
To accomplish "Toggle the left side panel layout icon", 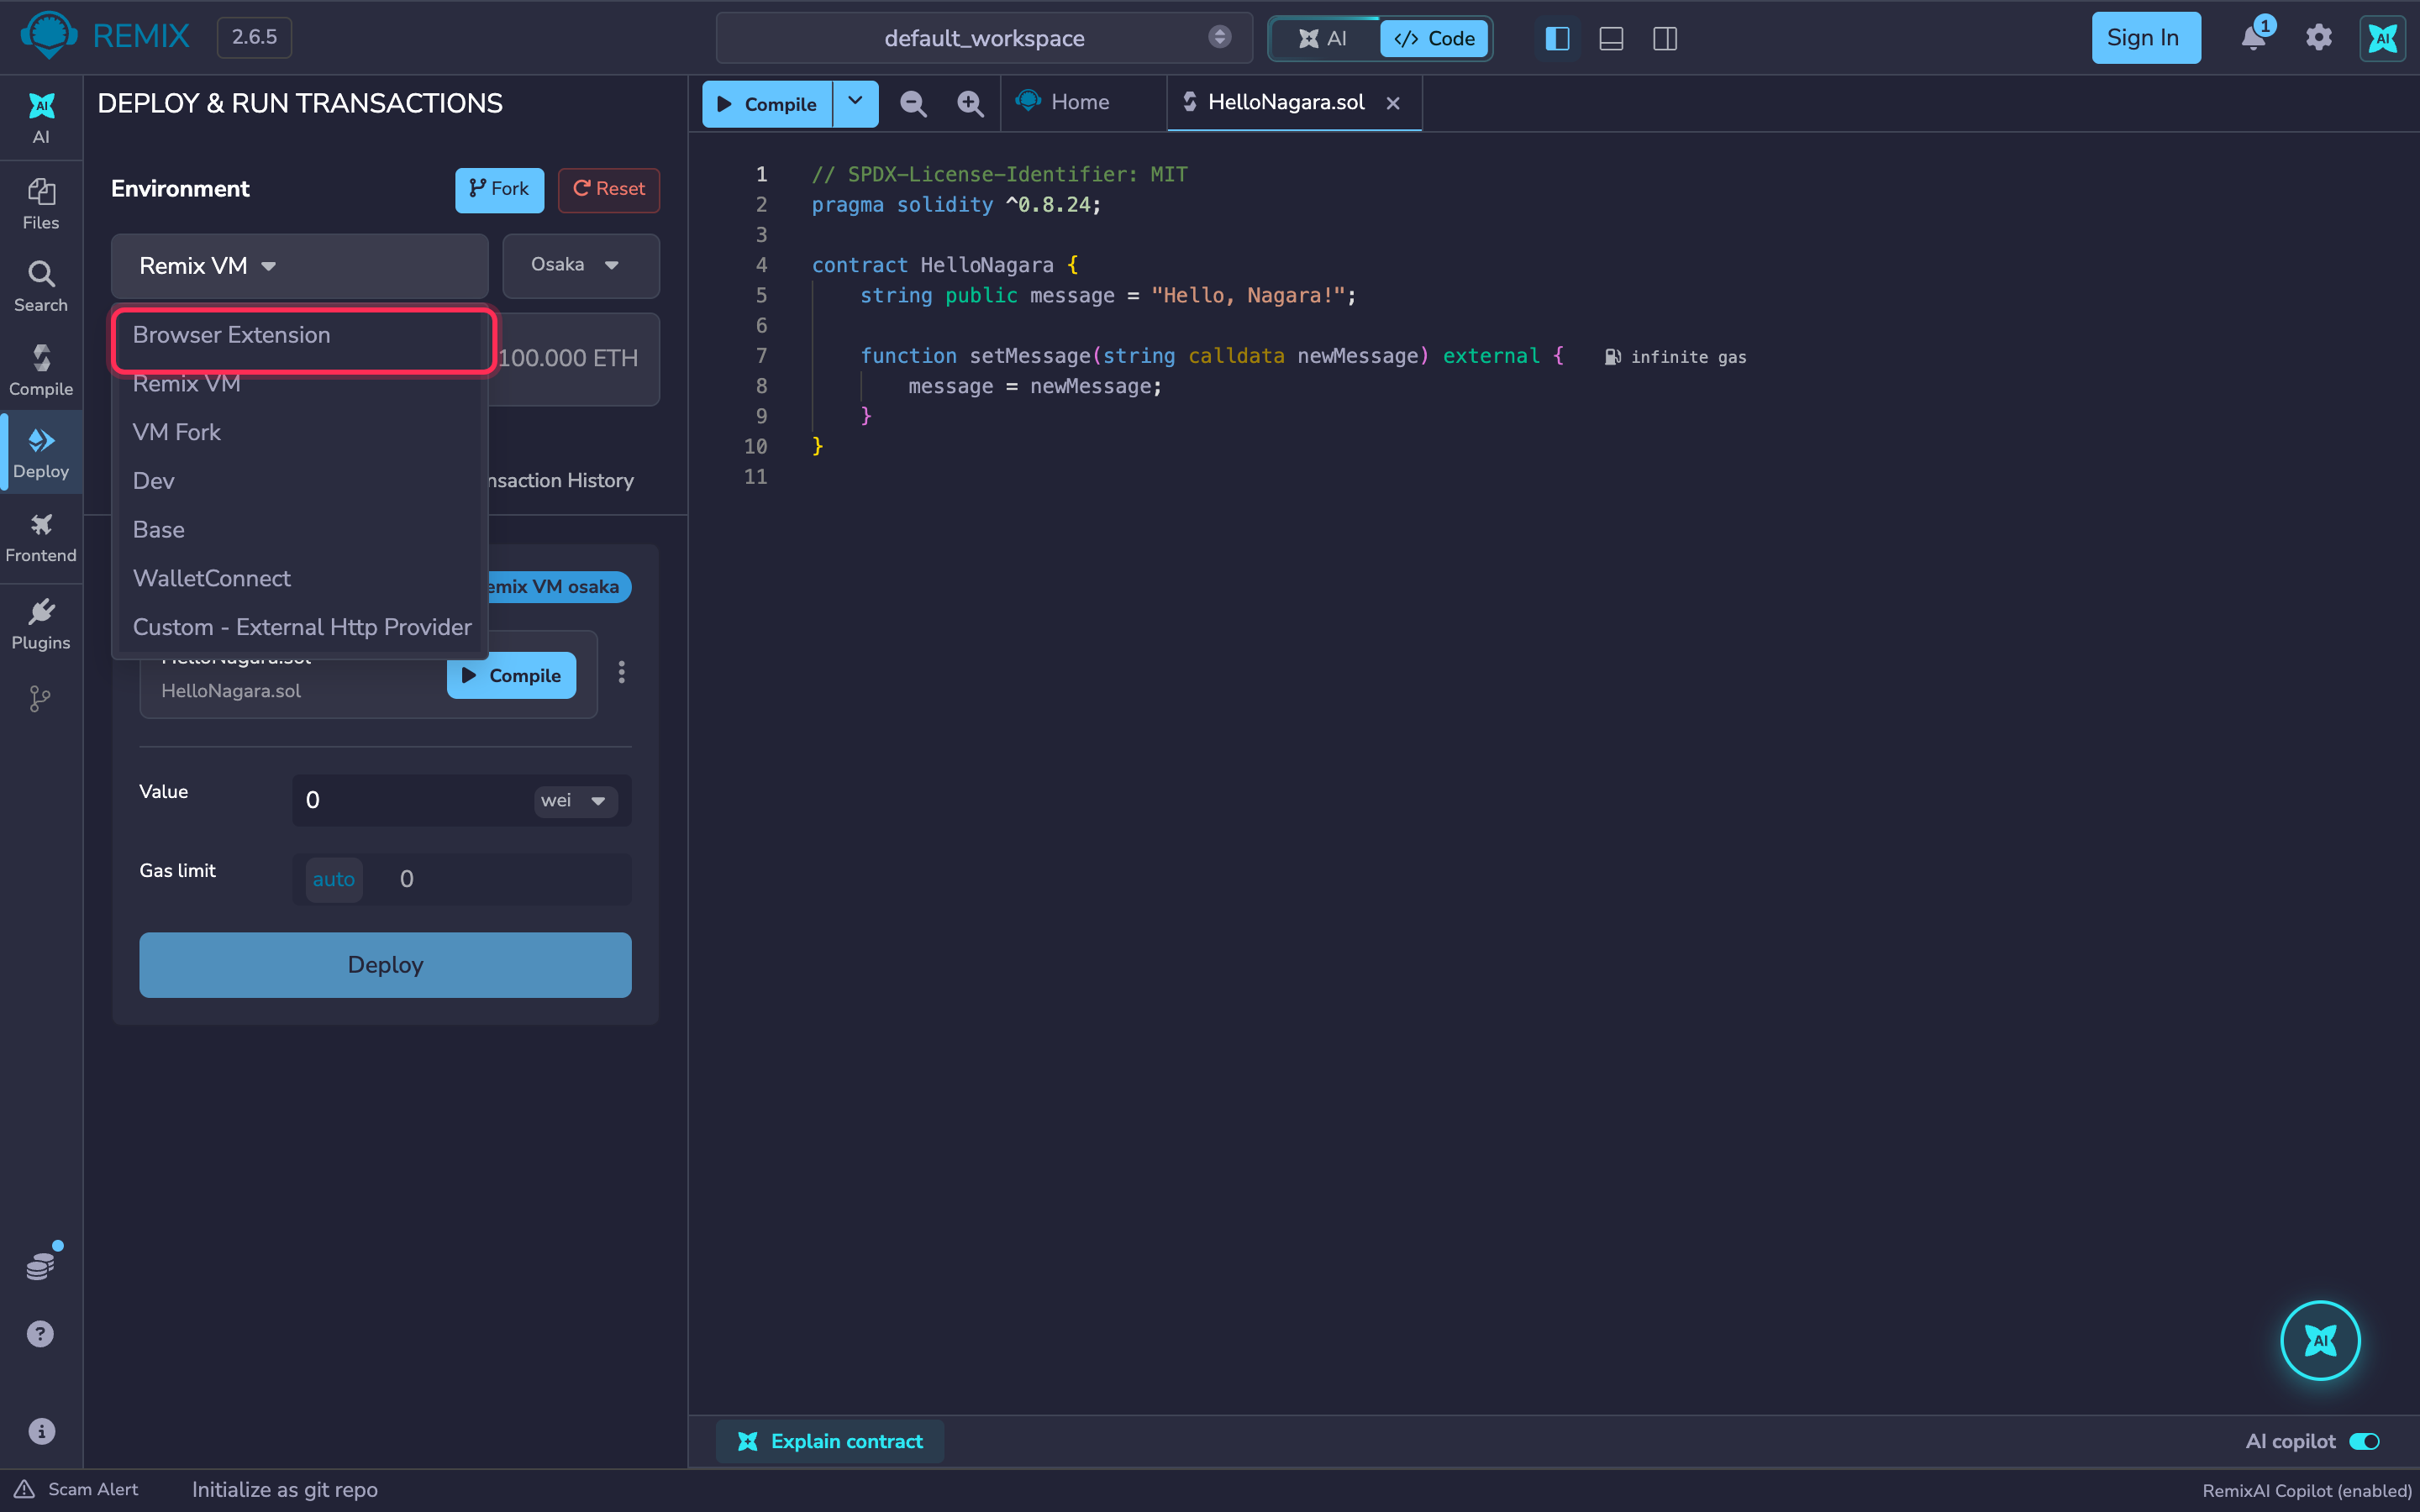I will coord(1557,38).
